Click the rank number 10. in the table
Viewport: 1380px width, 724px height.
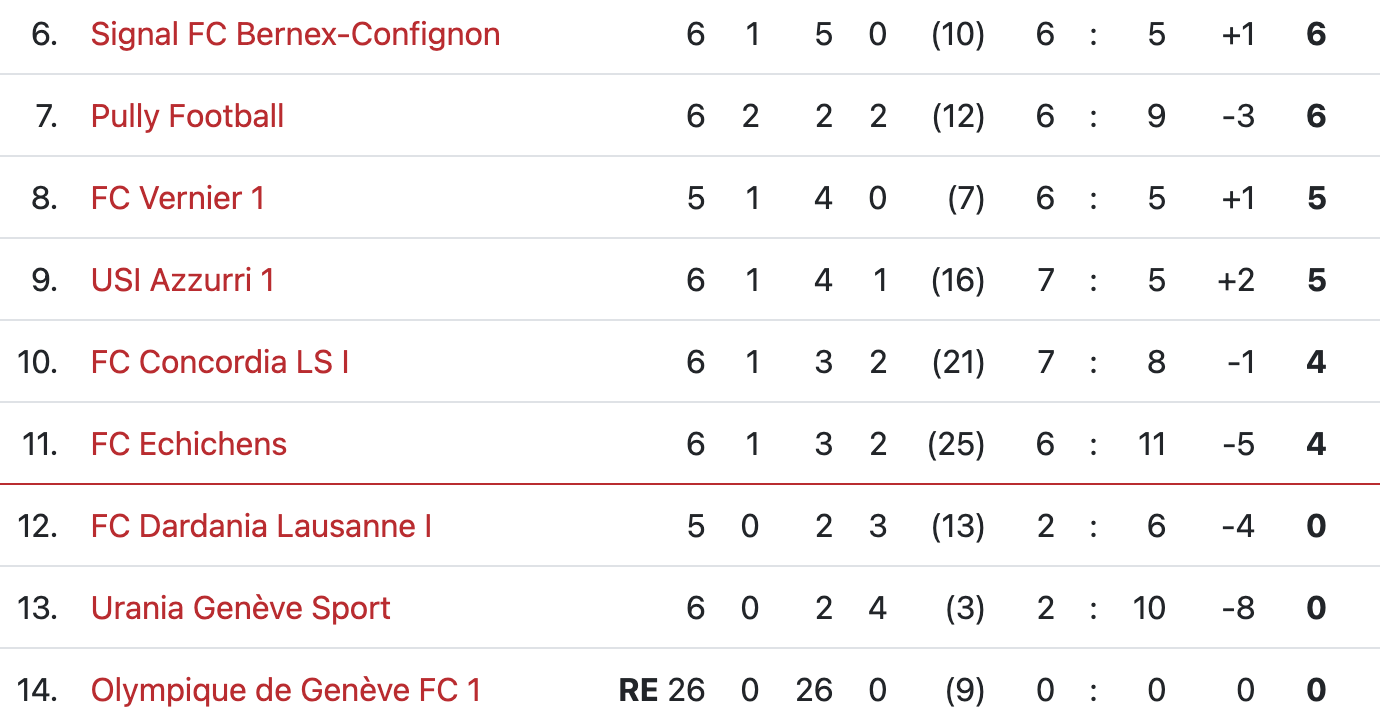tap(37, 363)
